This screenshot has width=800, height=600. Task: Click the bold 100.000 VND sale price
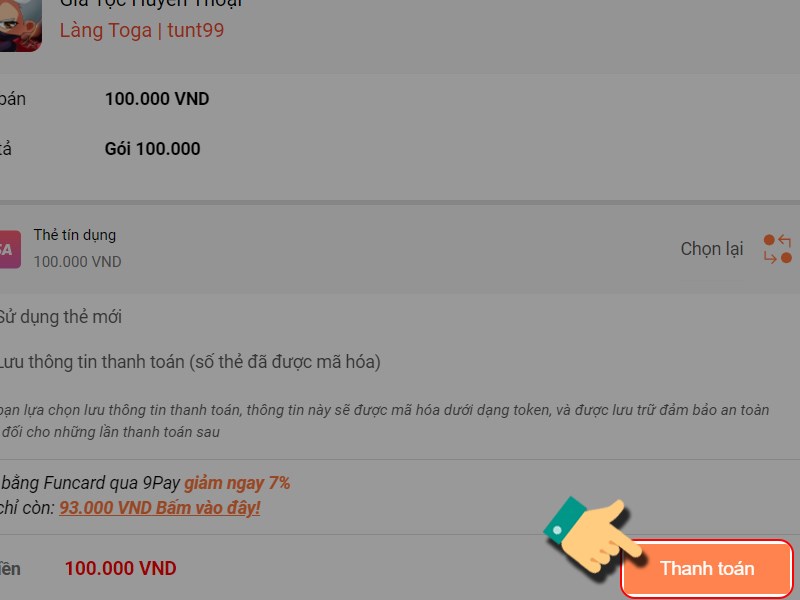pyautogui.click(x=157, y=99)
